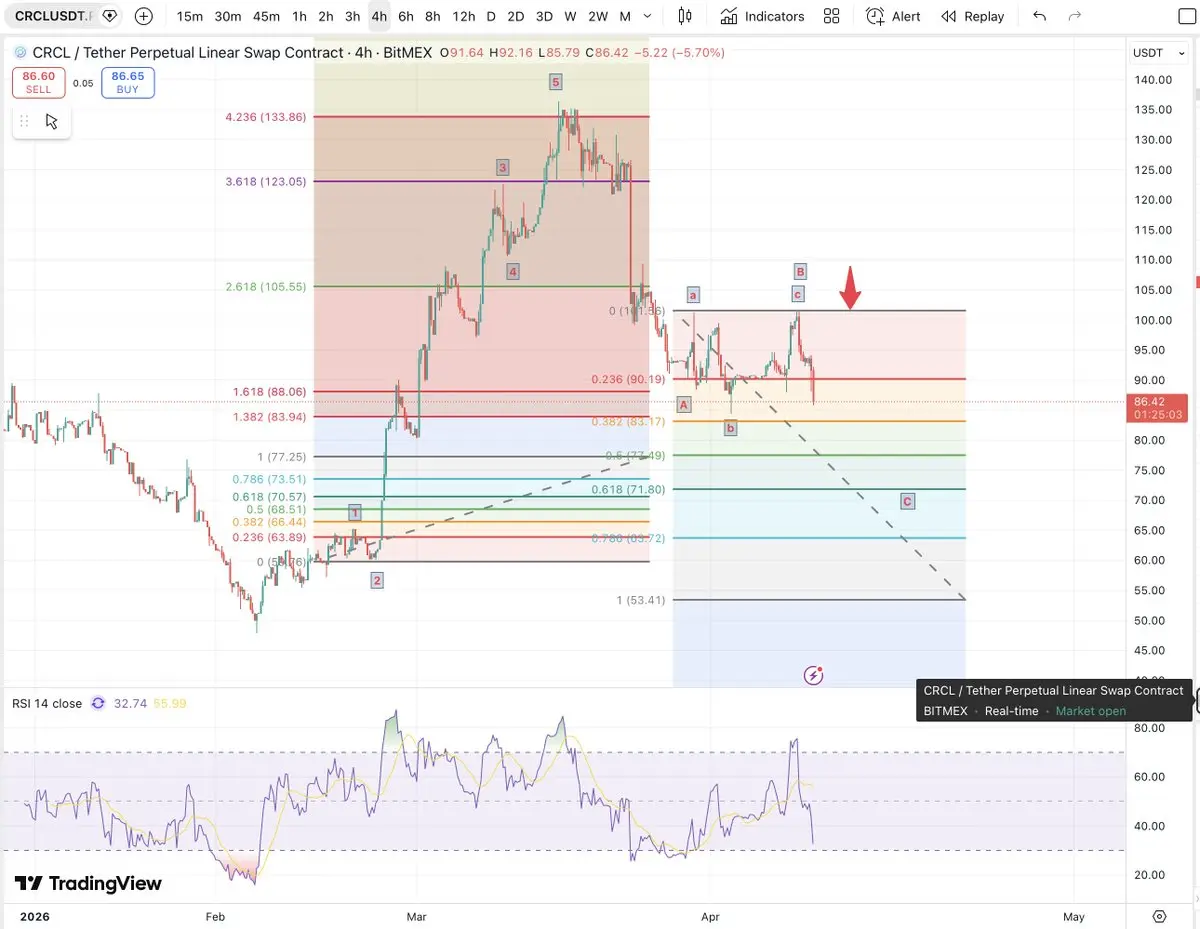
Task: Click the 140.00 price scale label
Action: click(x=1153, y=80)
